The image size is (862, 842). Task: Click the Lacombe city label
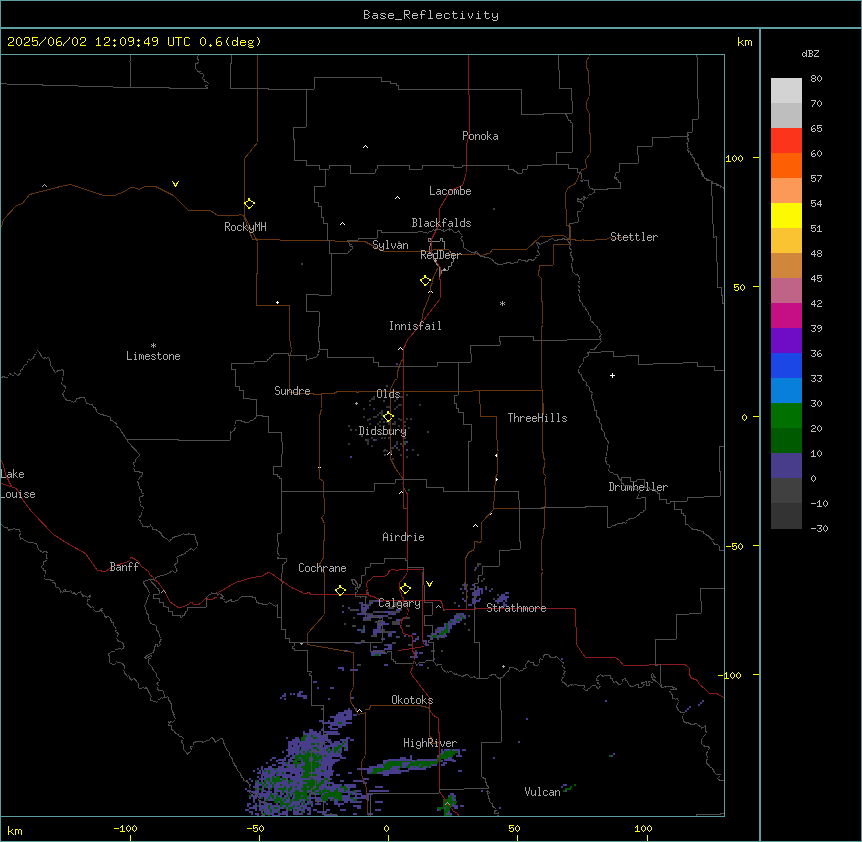[x=450, y=191]
